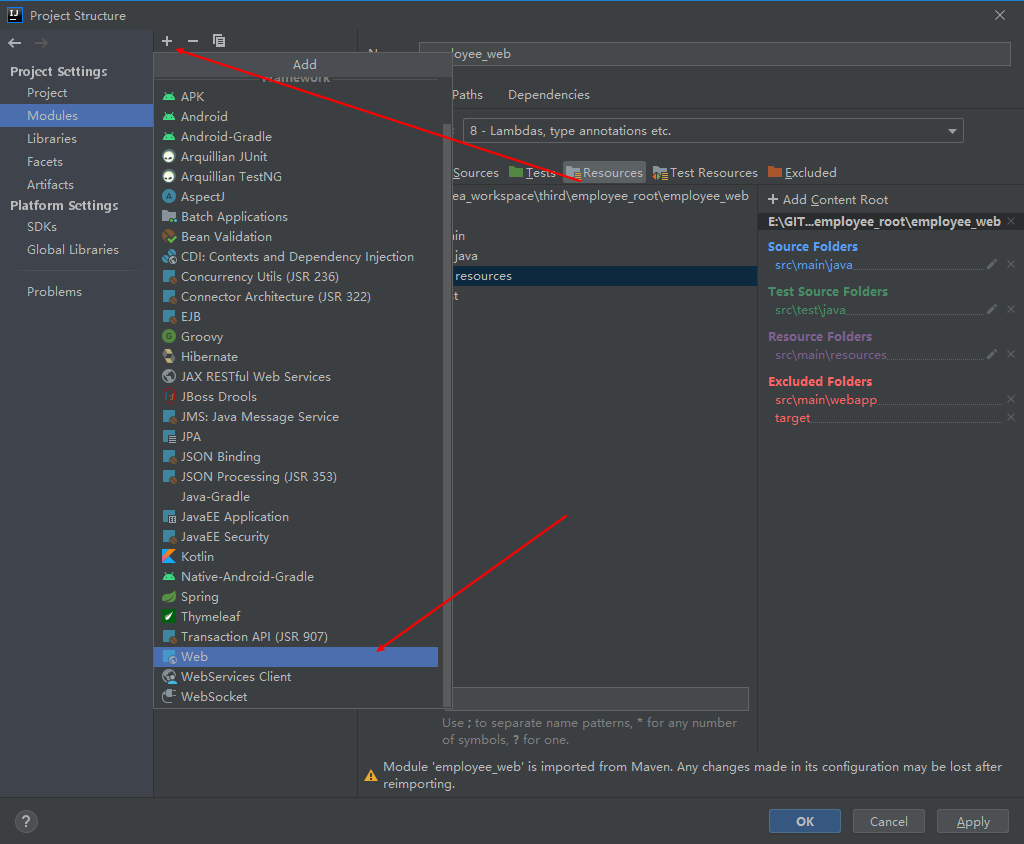The width and height of the screenshot is (1024, 844).
Task: Select WebServices Client in Add menu
Action: point(296,677)
